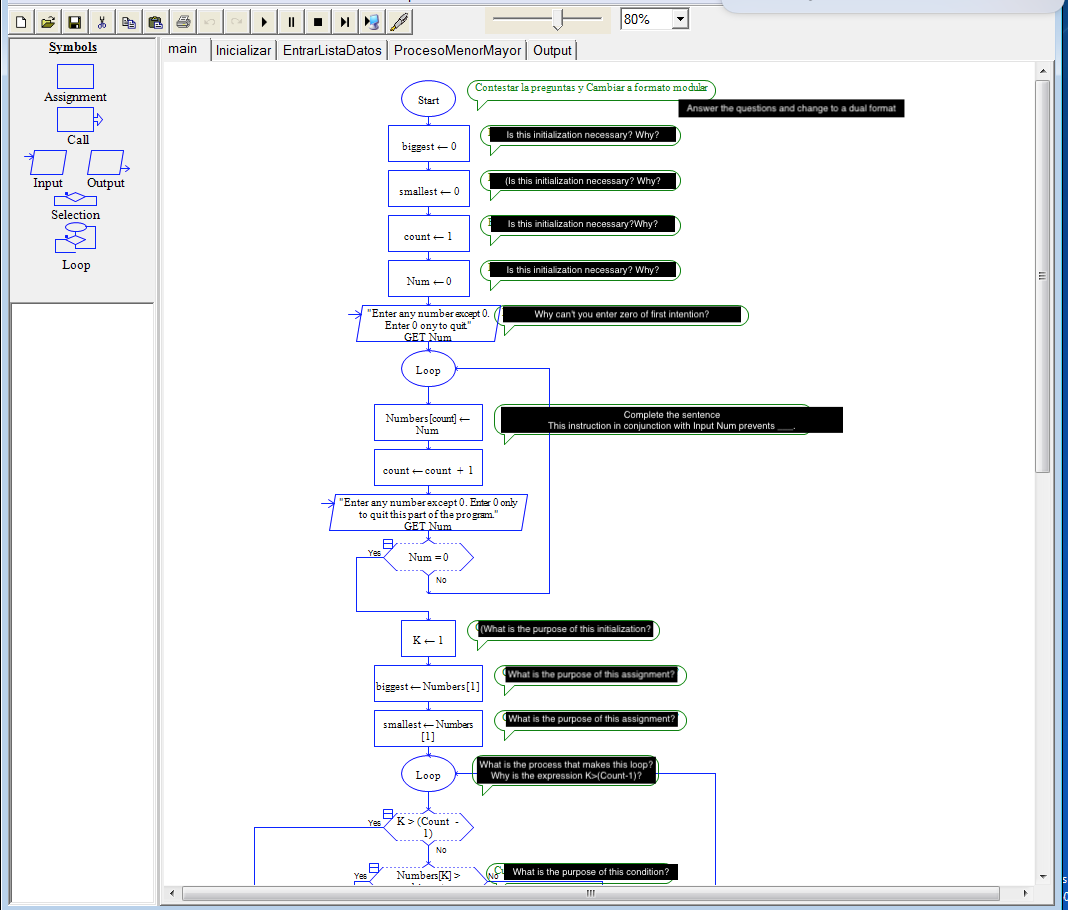This screenshot has height=910, width=1068.
Task: Open the Inicializar subchart tab
Action: coord(243,49)
